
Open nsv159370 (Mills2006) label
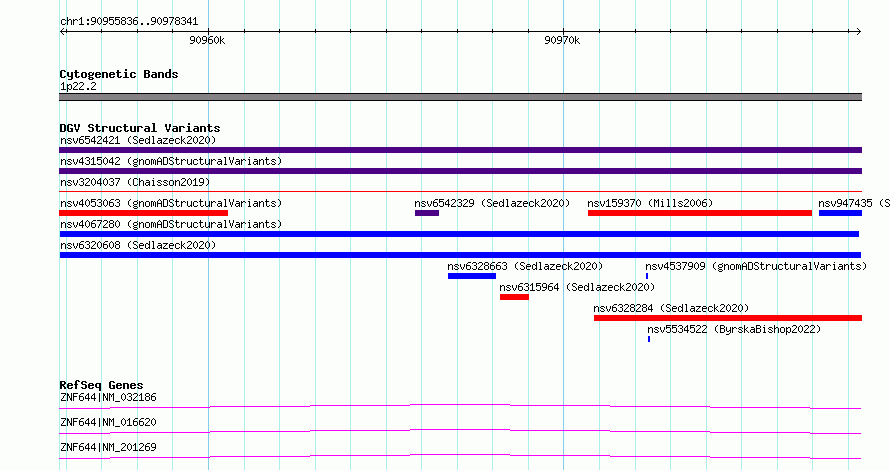coord(650,203)
